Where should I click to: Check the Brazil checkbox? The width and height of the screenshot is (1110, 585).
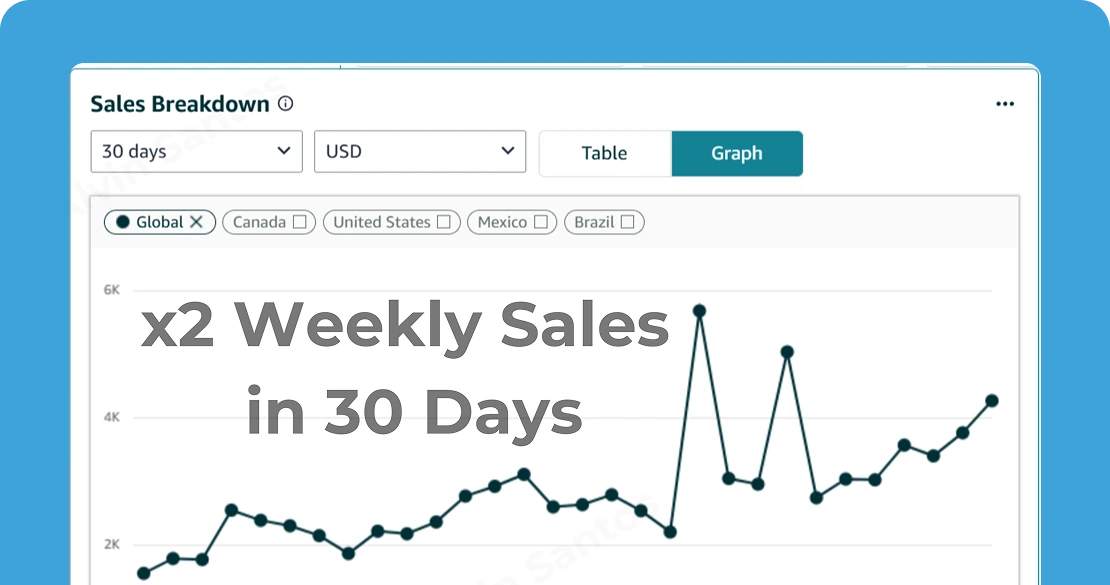click(628, 222)
